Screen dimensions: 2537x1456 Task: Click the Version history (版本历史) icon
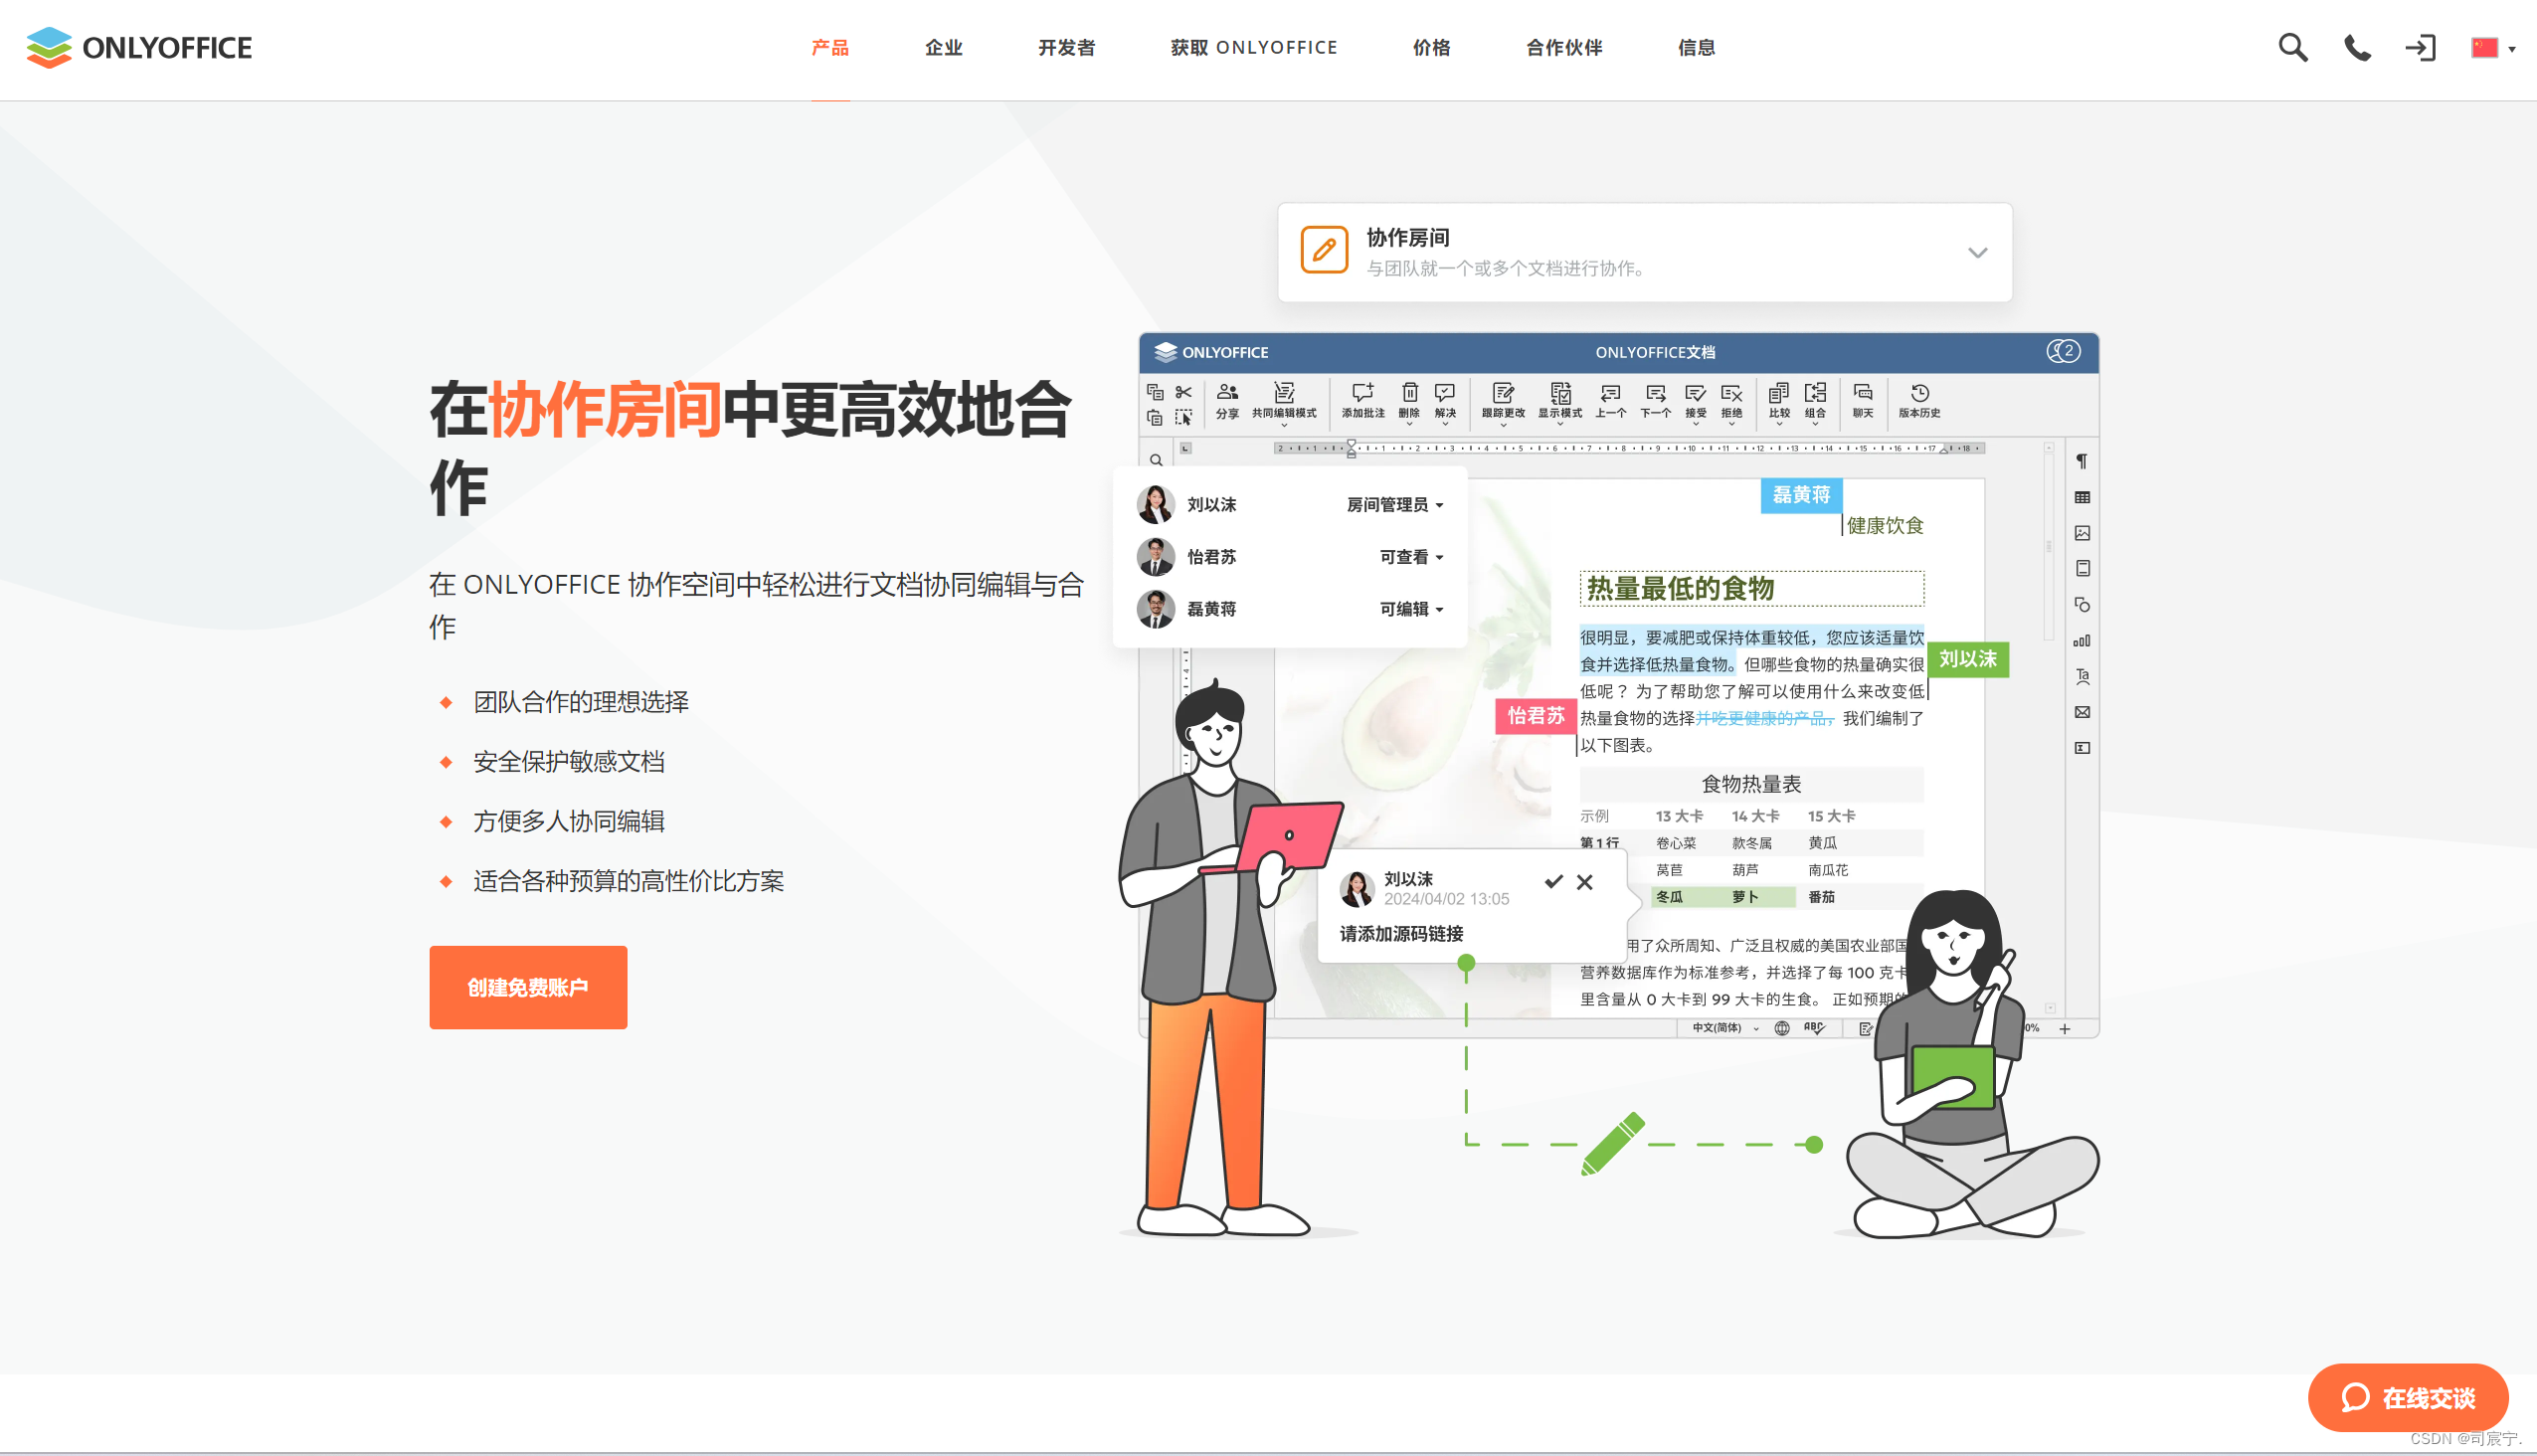[1919, 400]
